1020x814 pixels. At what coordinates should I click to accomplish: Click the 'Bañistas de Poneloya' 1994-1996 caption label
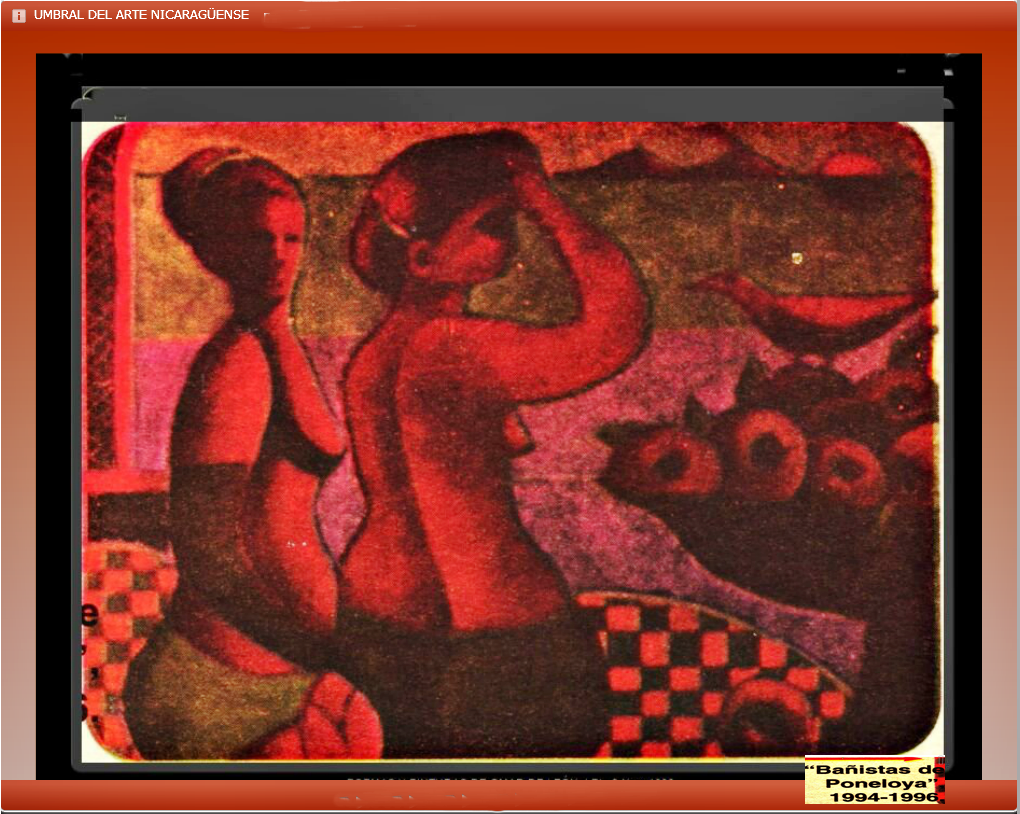[874, 780]
